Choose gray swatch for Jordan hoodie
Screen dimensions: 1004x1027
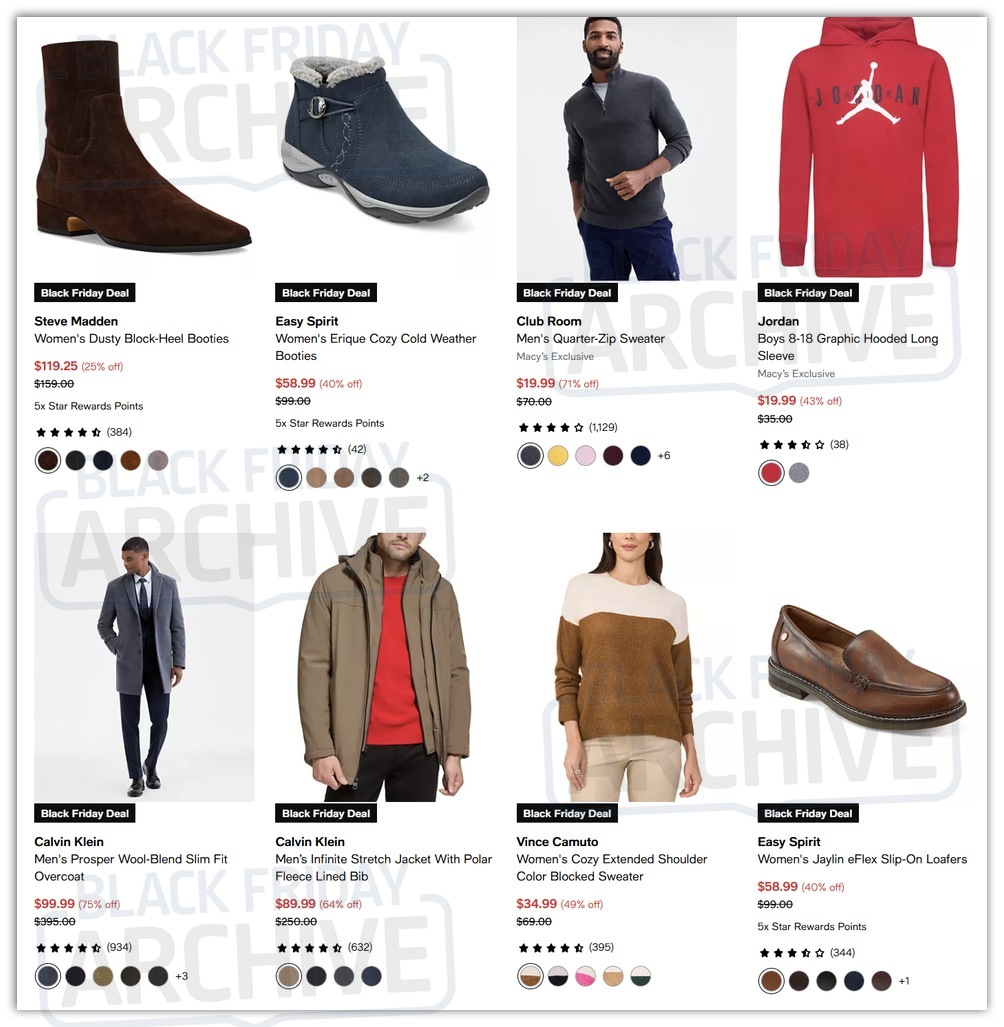(798, 473)
